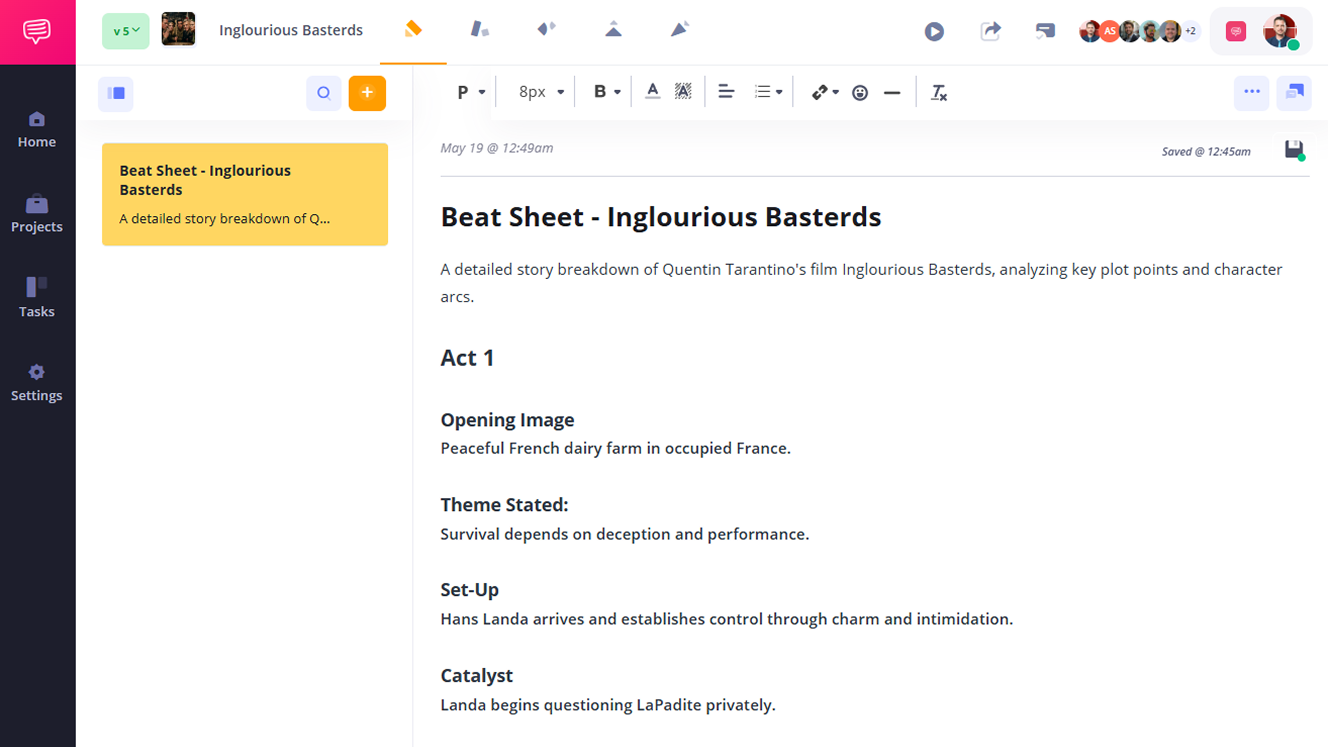
Task: Search notes with the magnifier icon
Action: (324, 93)
